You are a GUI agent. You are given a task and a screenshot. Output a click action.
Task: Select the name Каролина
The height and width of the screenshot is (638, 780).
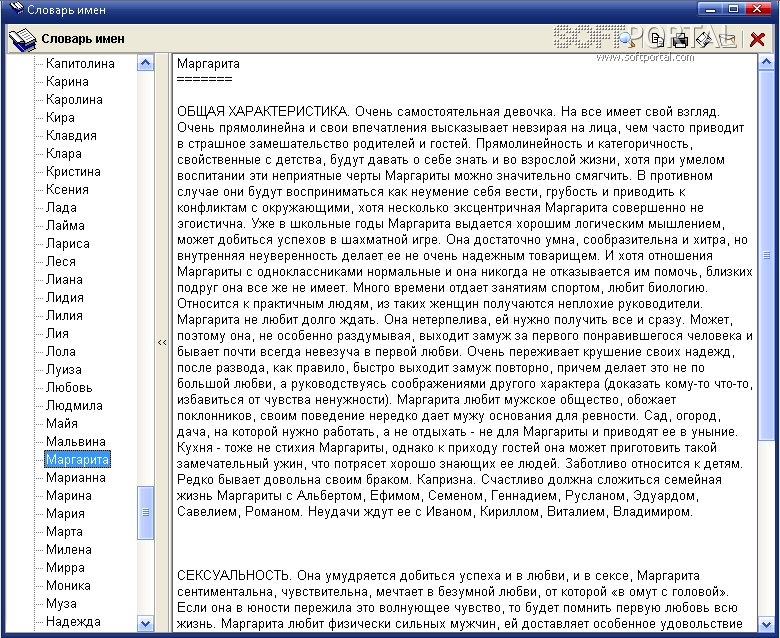pyautogui.click(x=74, y=99)
